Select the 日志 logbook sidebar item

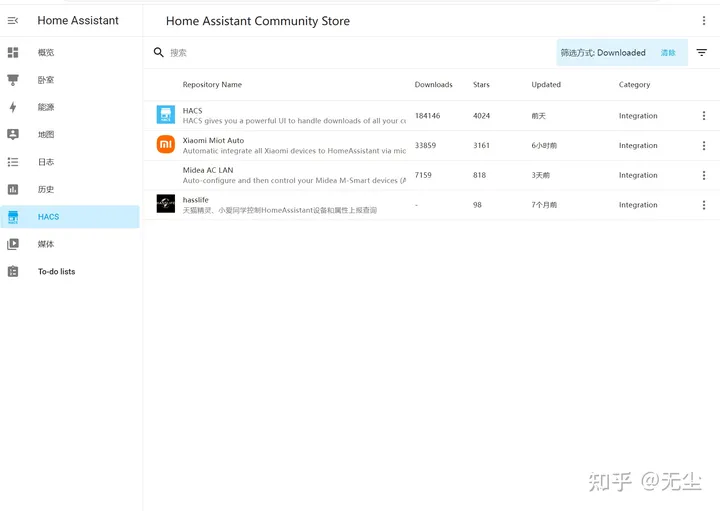[46, 162]
